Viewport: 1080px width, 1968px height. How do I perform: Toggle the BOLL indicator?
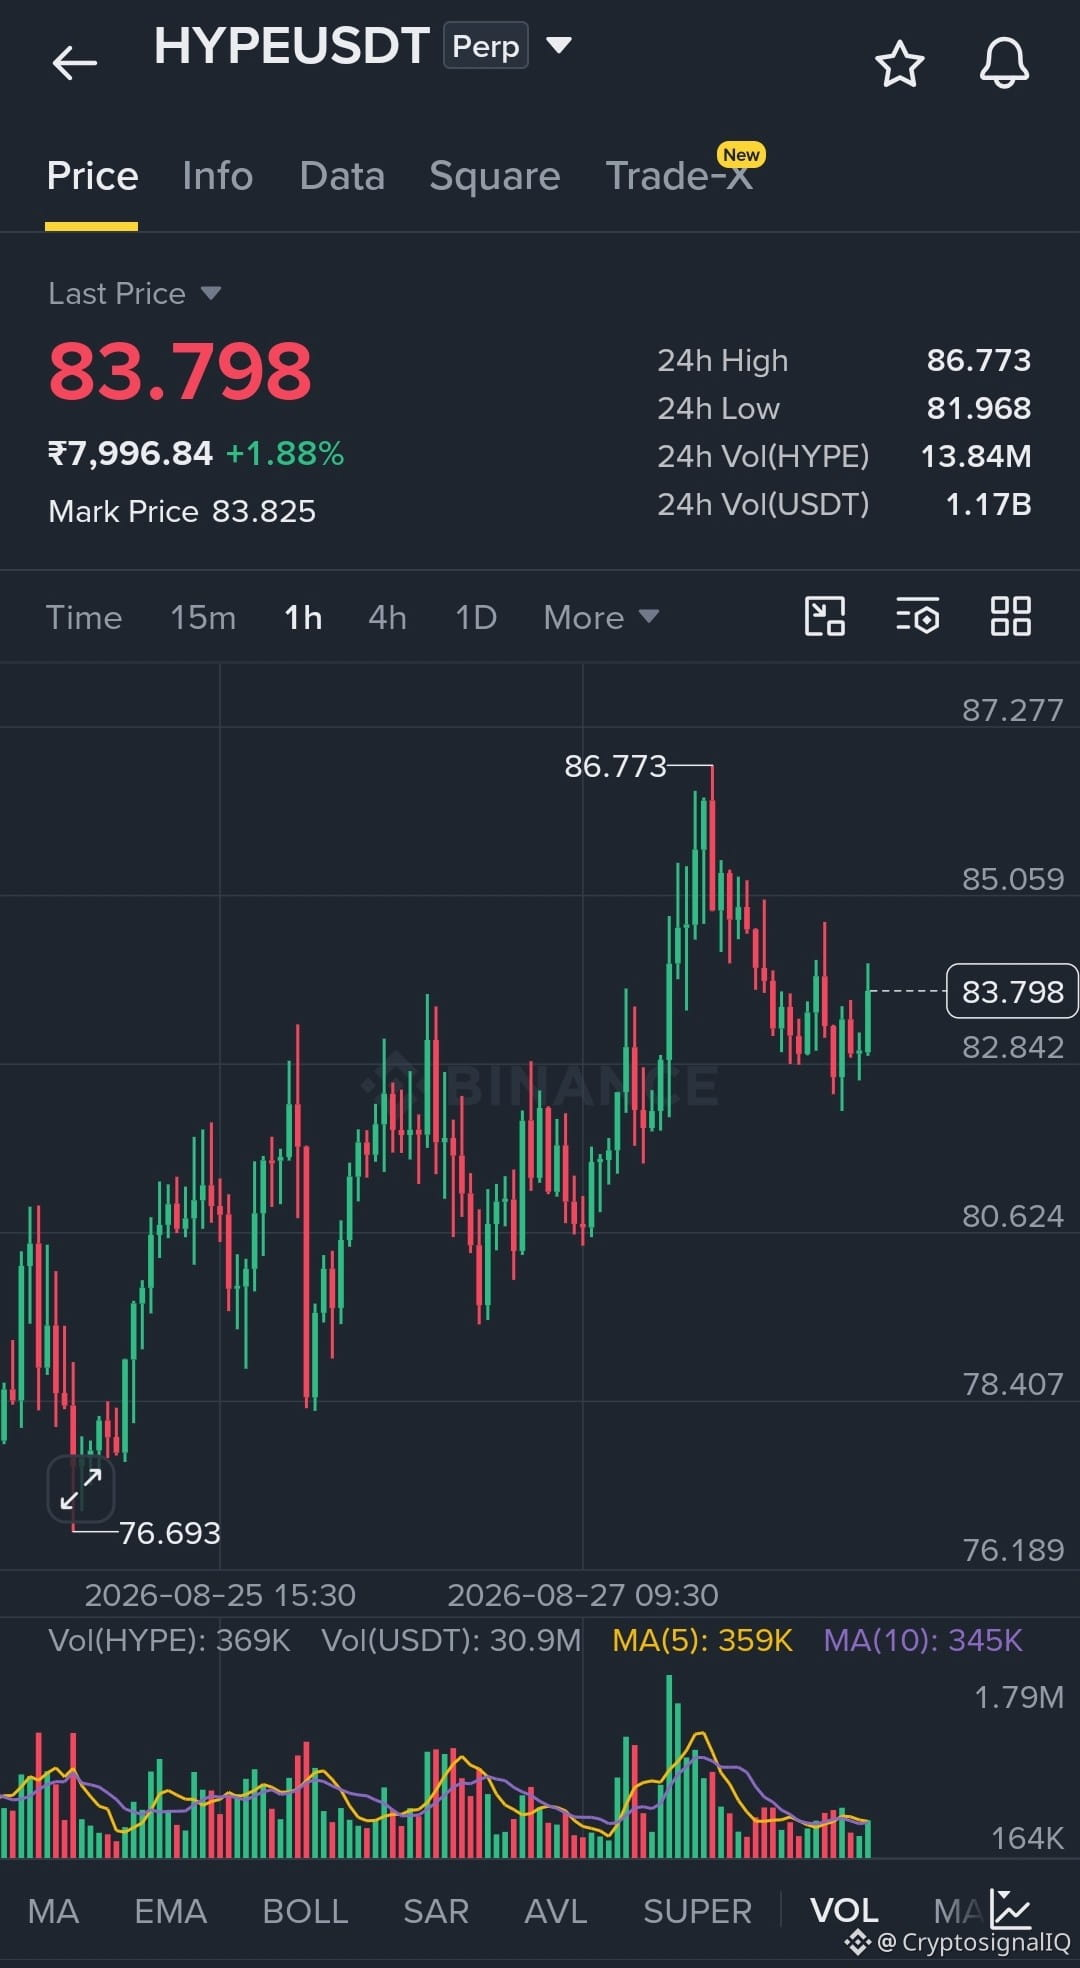point(305,1911)
